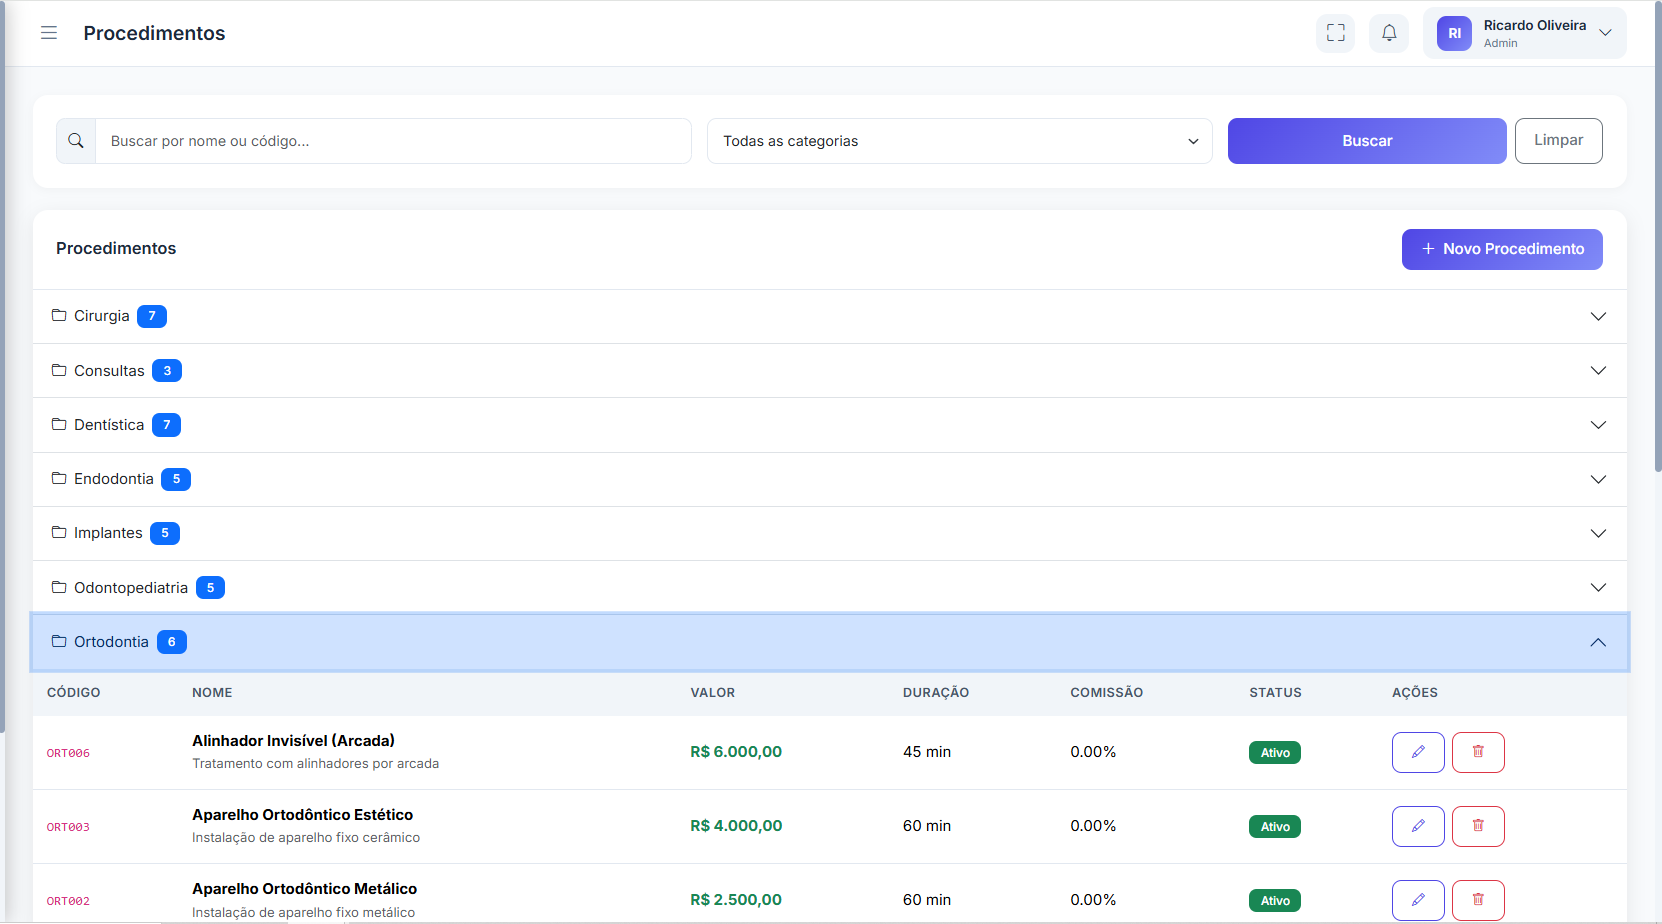Edit the Alinhador Invisível procedure
1662x924 pixels.
pos(1417,752)
